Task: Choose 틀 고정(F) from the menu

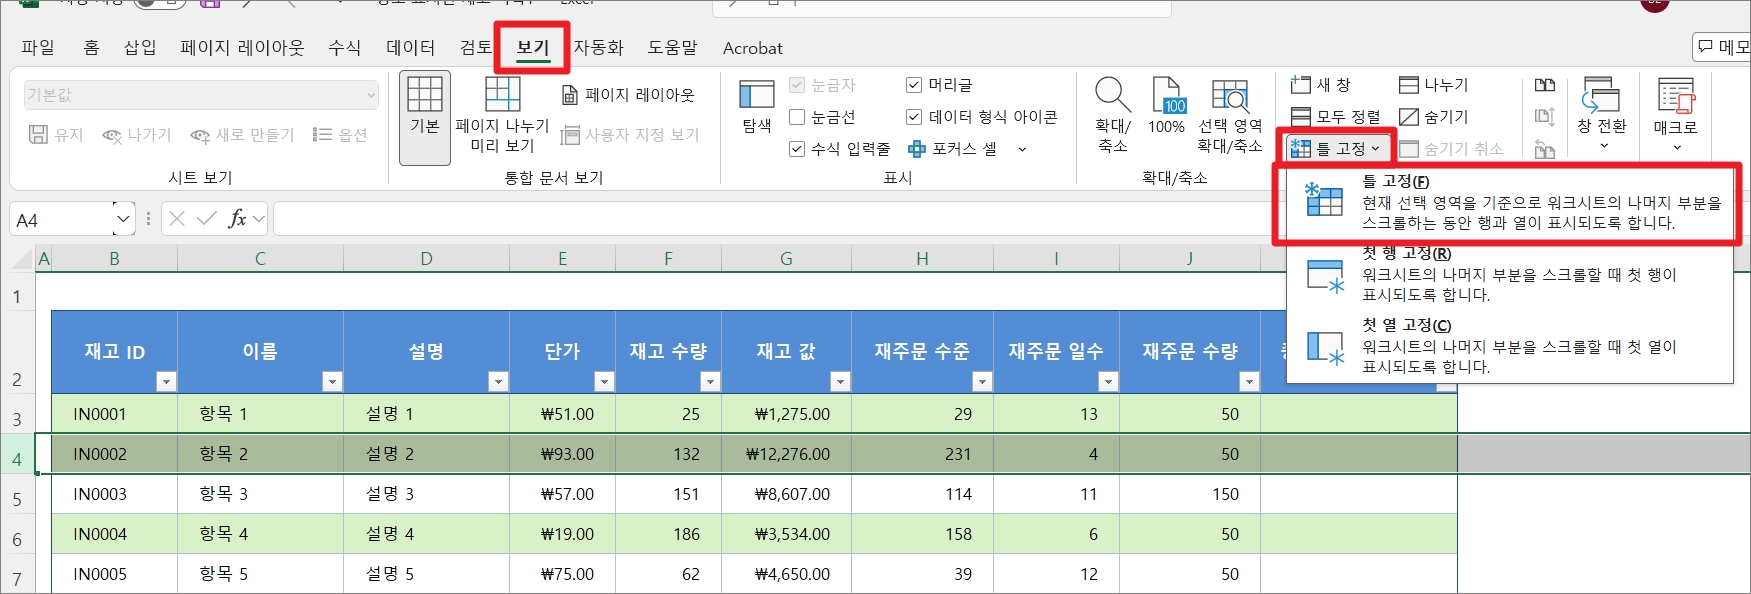Action: (1510, 202)
